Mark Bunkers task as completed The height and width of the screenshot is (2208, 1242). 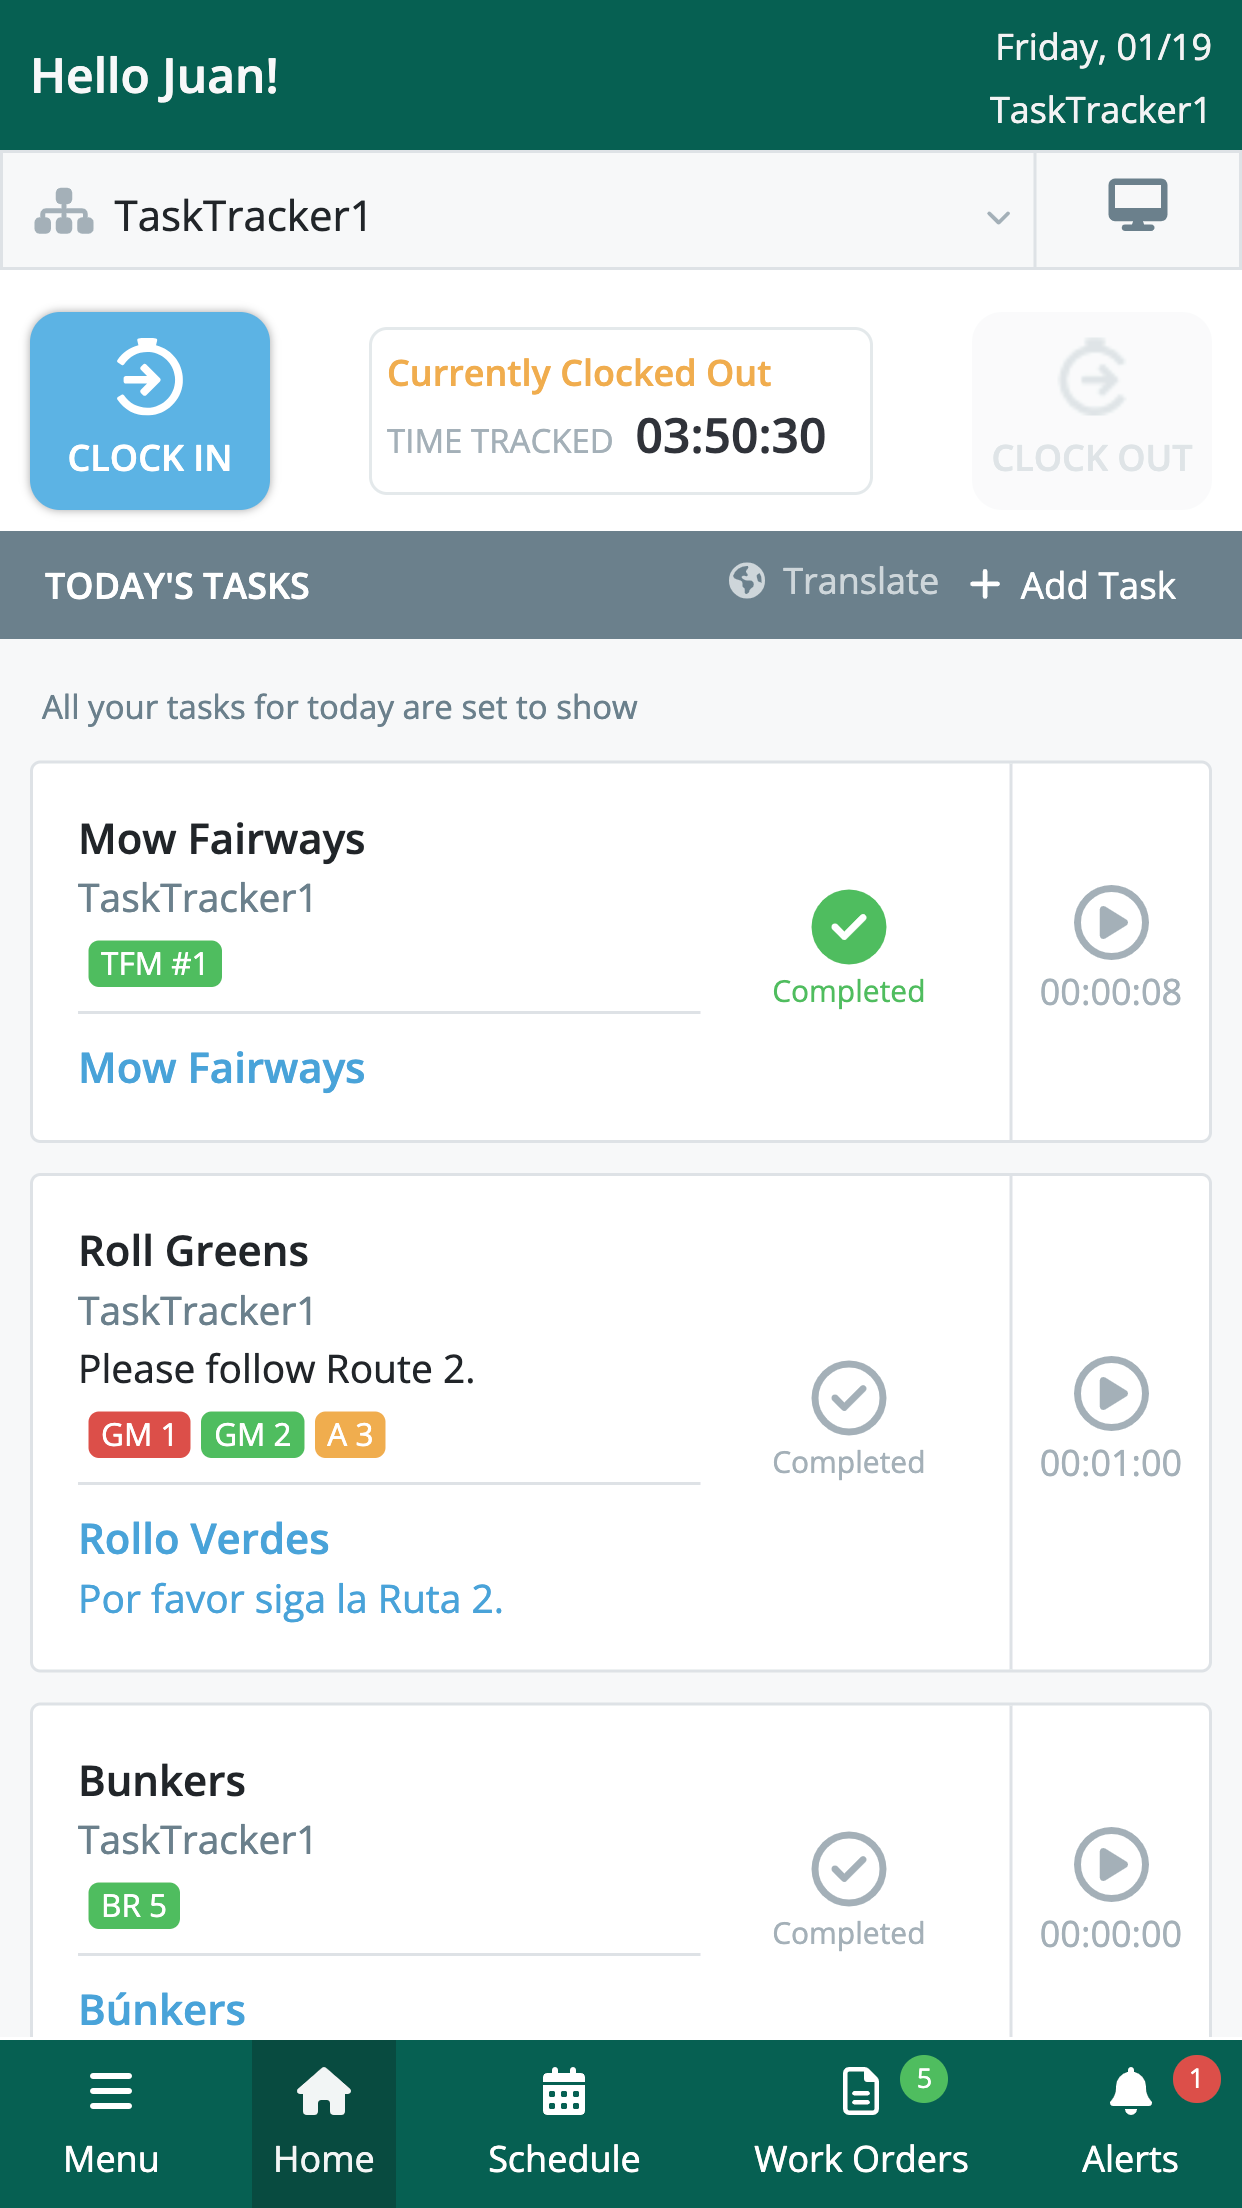tap(848, 1869)
